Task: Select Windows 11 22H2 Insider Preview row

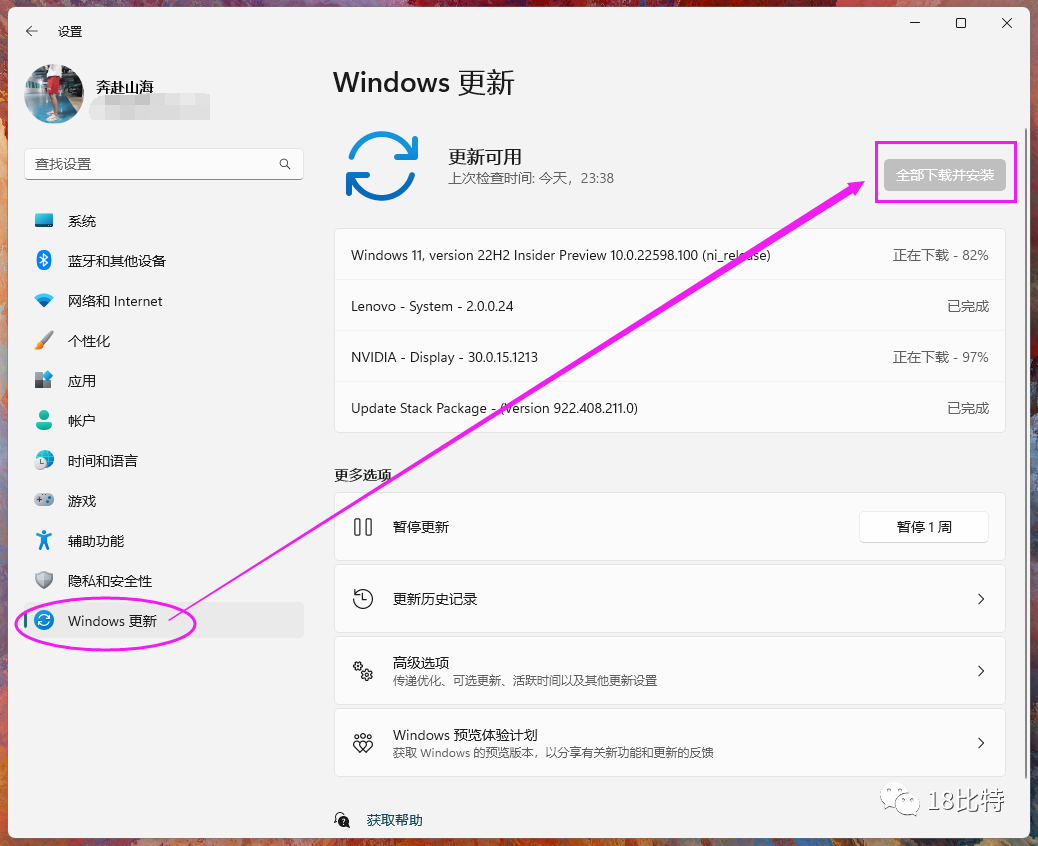Action: pyautogui.click(x=670, y=255)
